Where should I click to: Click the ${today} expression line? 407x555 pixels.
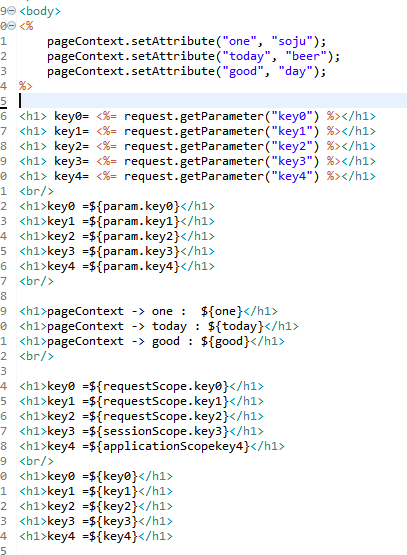[x=159, y=326]
